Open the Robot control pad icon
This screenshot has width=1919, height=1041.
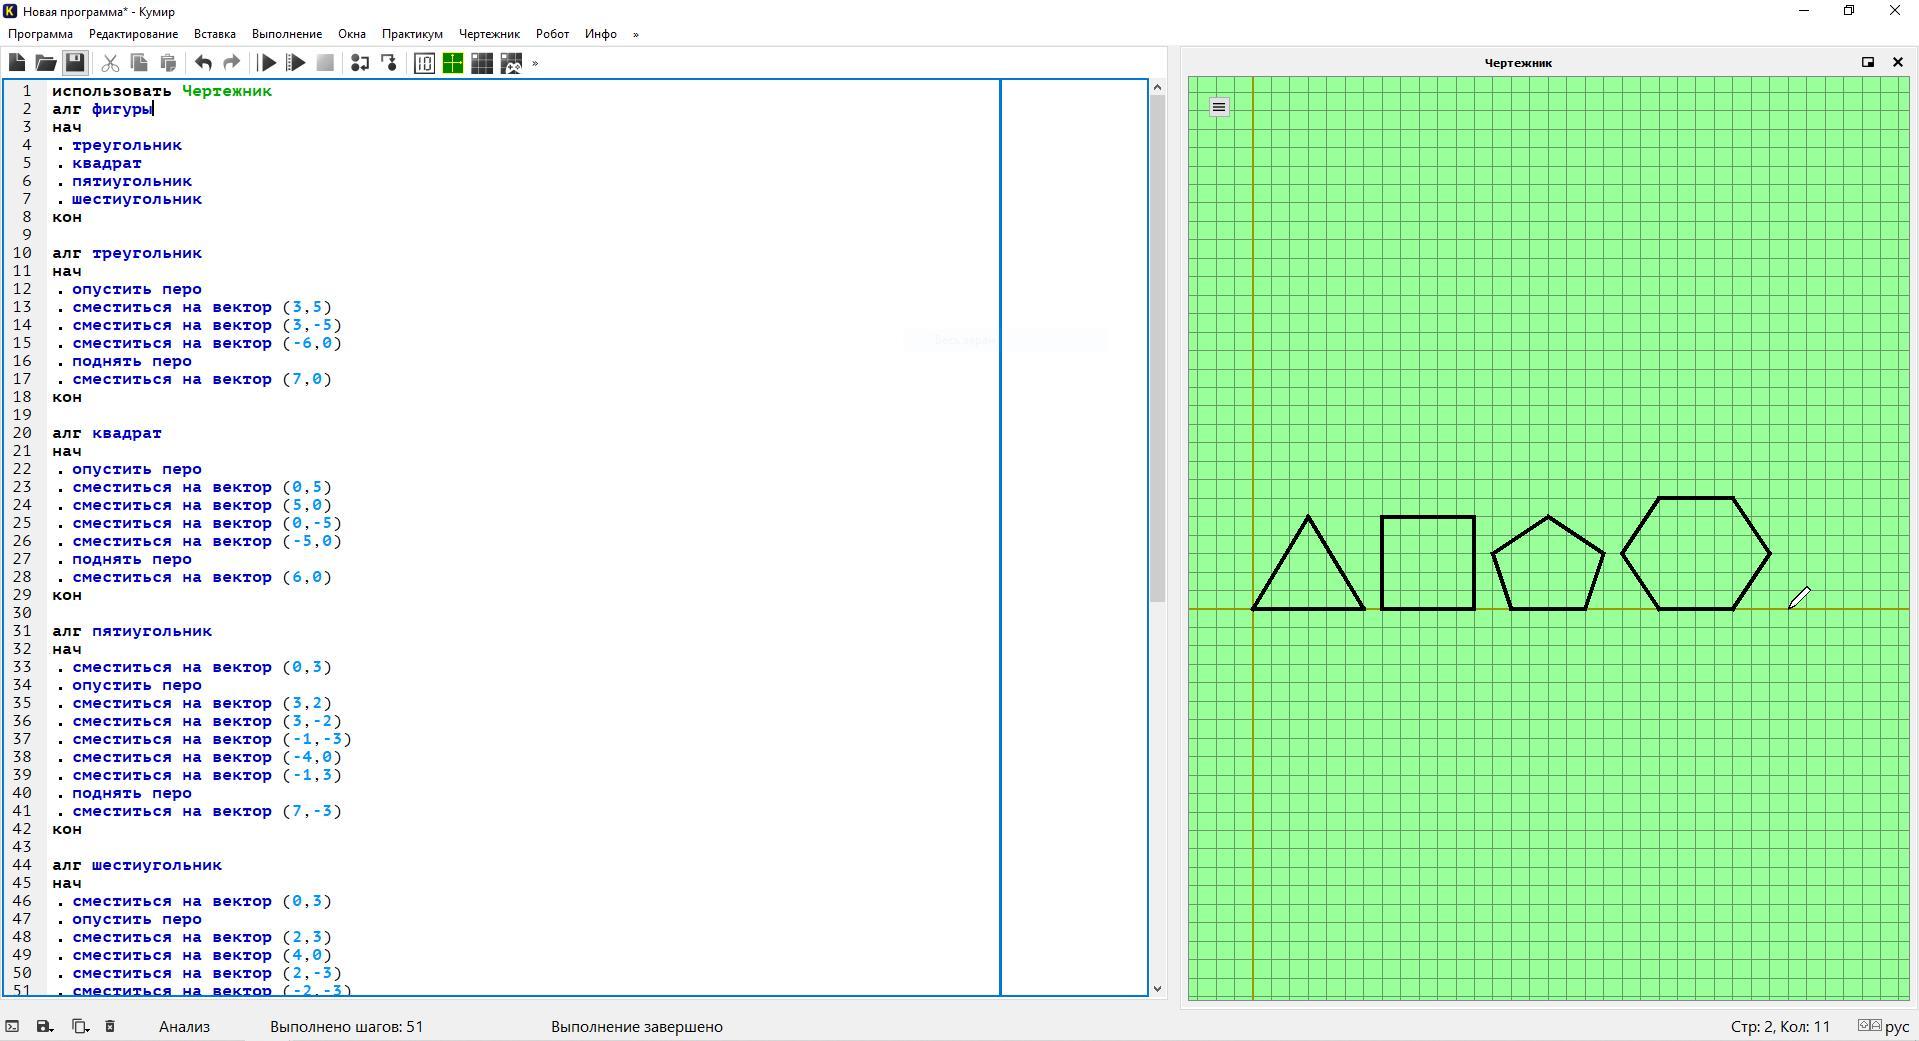[x=511, y=63]
